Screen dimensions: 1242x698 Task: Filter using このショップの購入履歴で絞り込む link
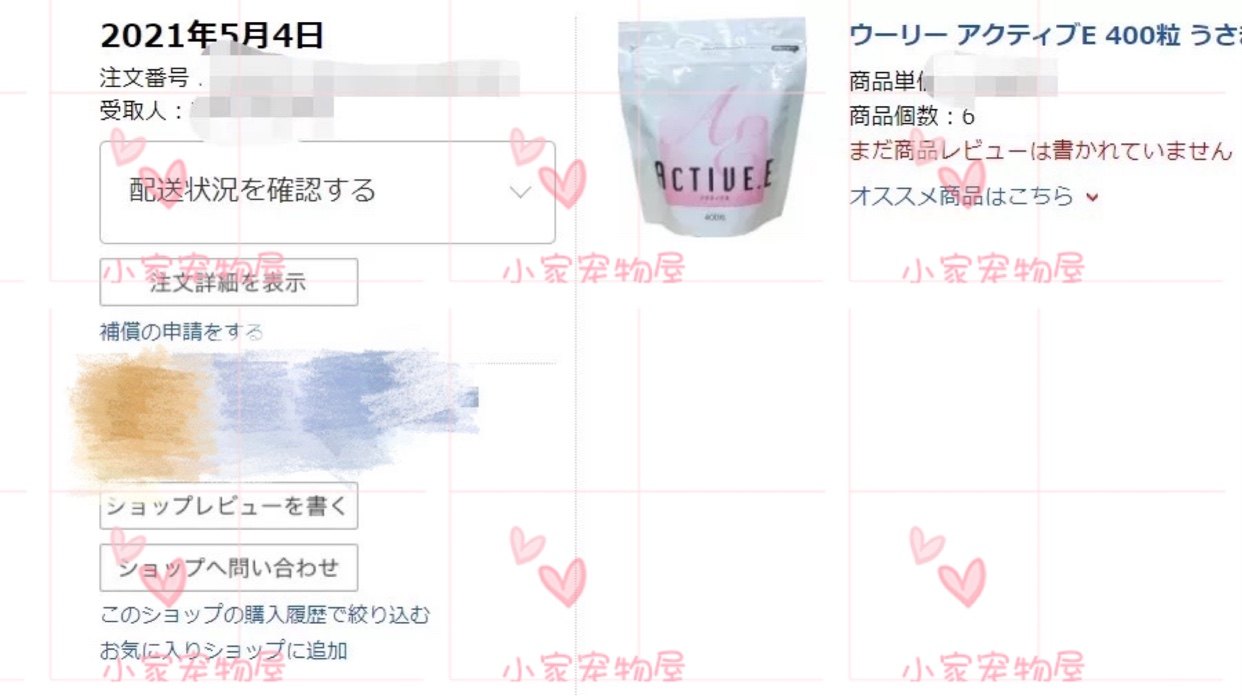[x=265, y=614]
